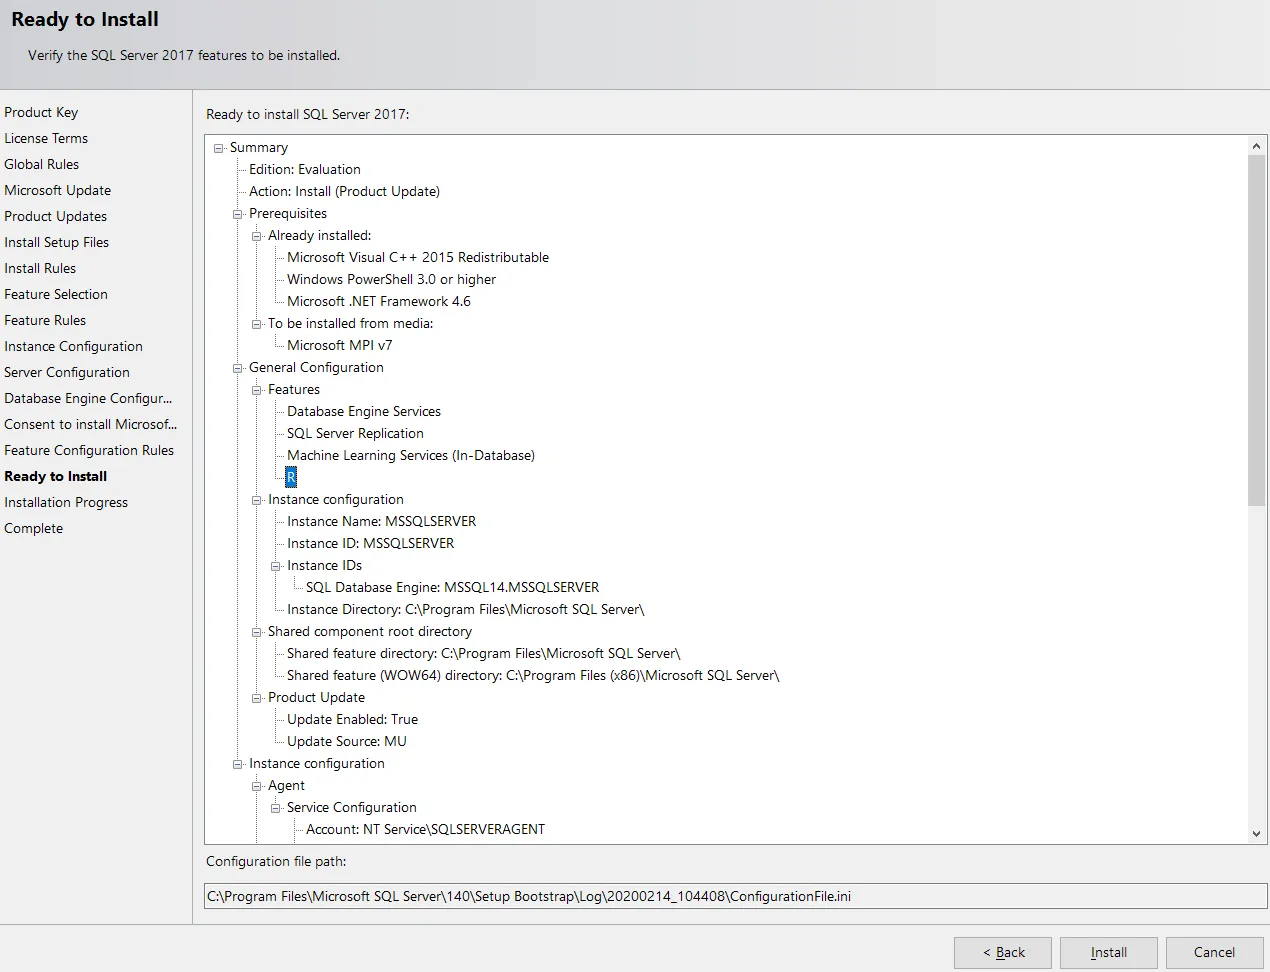
Task: Collapse the General Configuration node
Action: 238,368
